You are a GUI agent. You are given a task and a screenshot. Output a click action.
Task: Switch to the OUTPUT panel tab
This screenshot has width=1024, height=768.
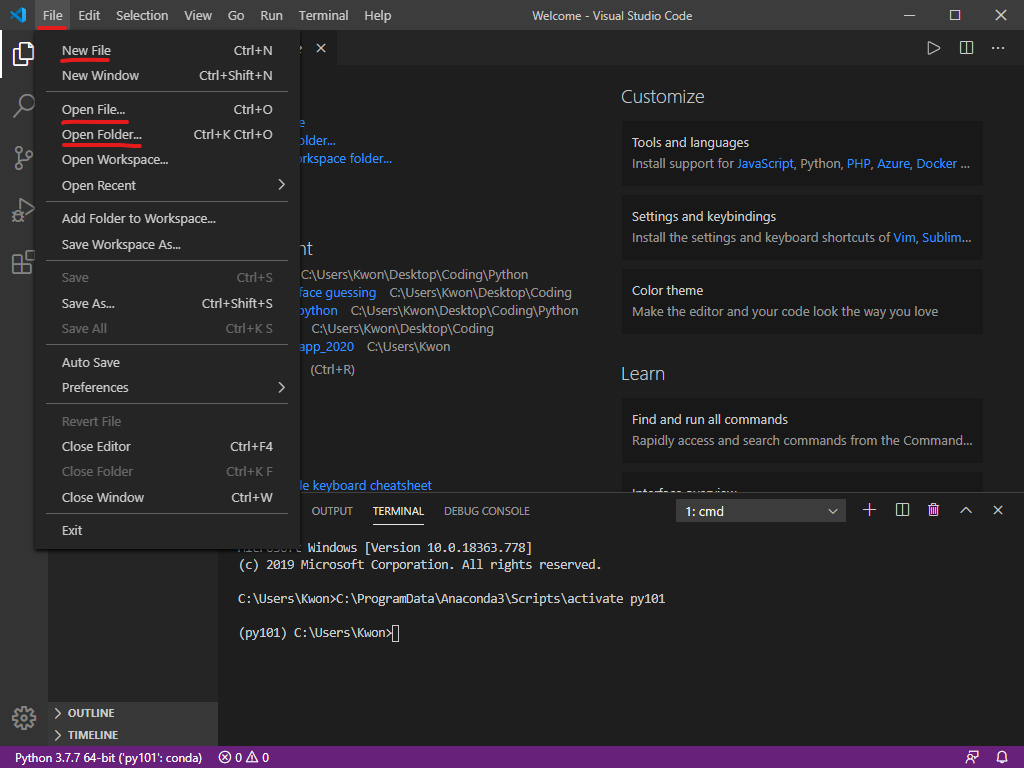(332, 511)
